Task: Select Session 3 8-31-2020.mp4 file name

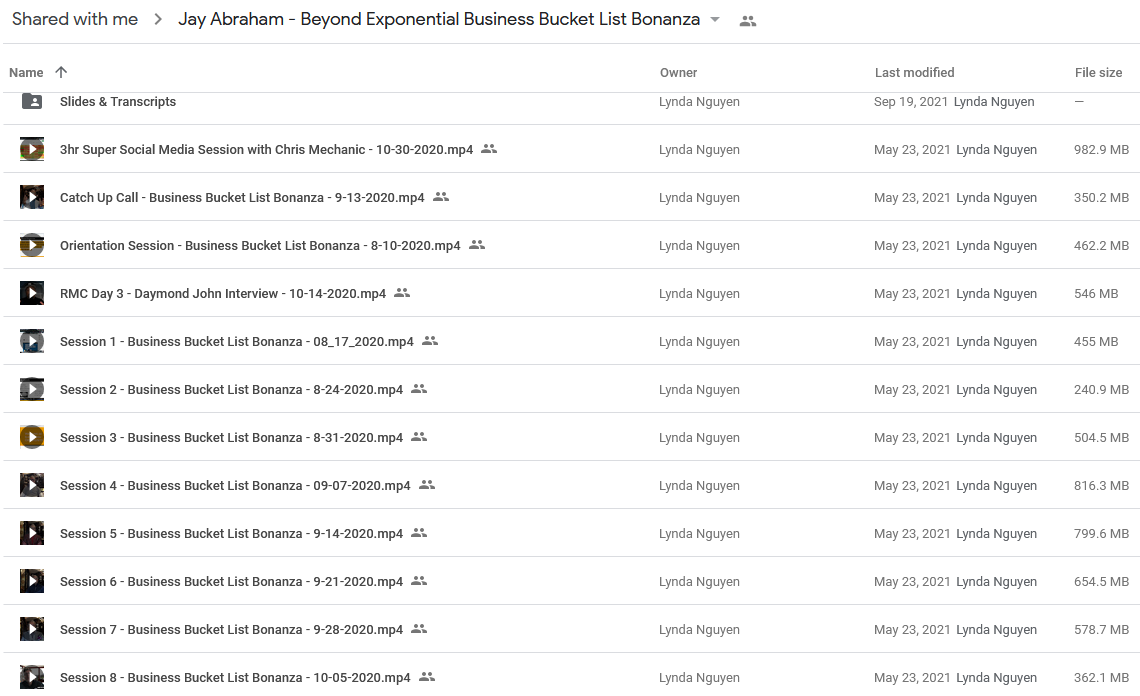Action: [x=231, y=438]
